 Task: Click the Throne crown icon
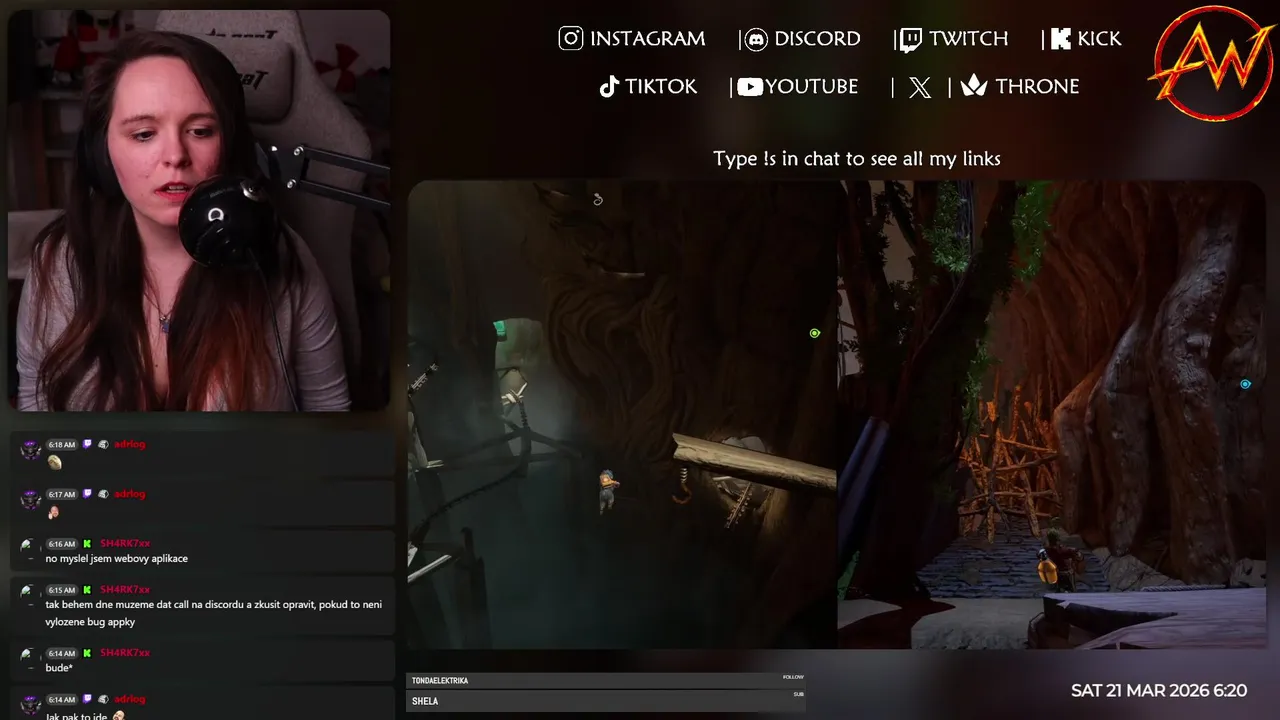point(974,87)
